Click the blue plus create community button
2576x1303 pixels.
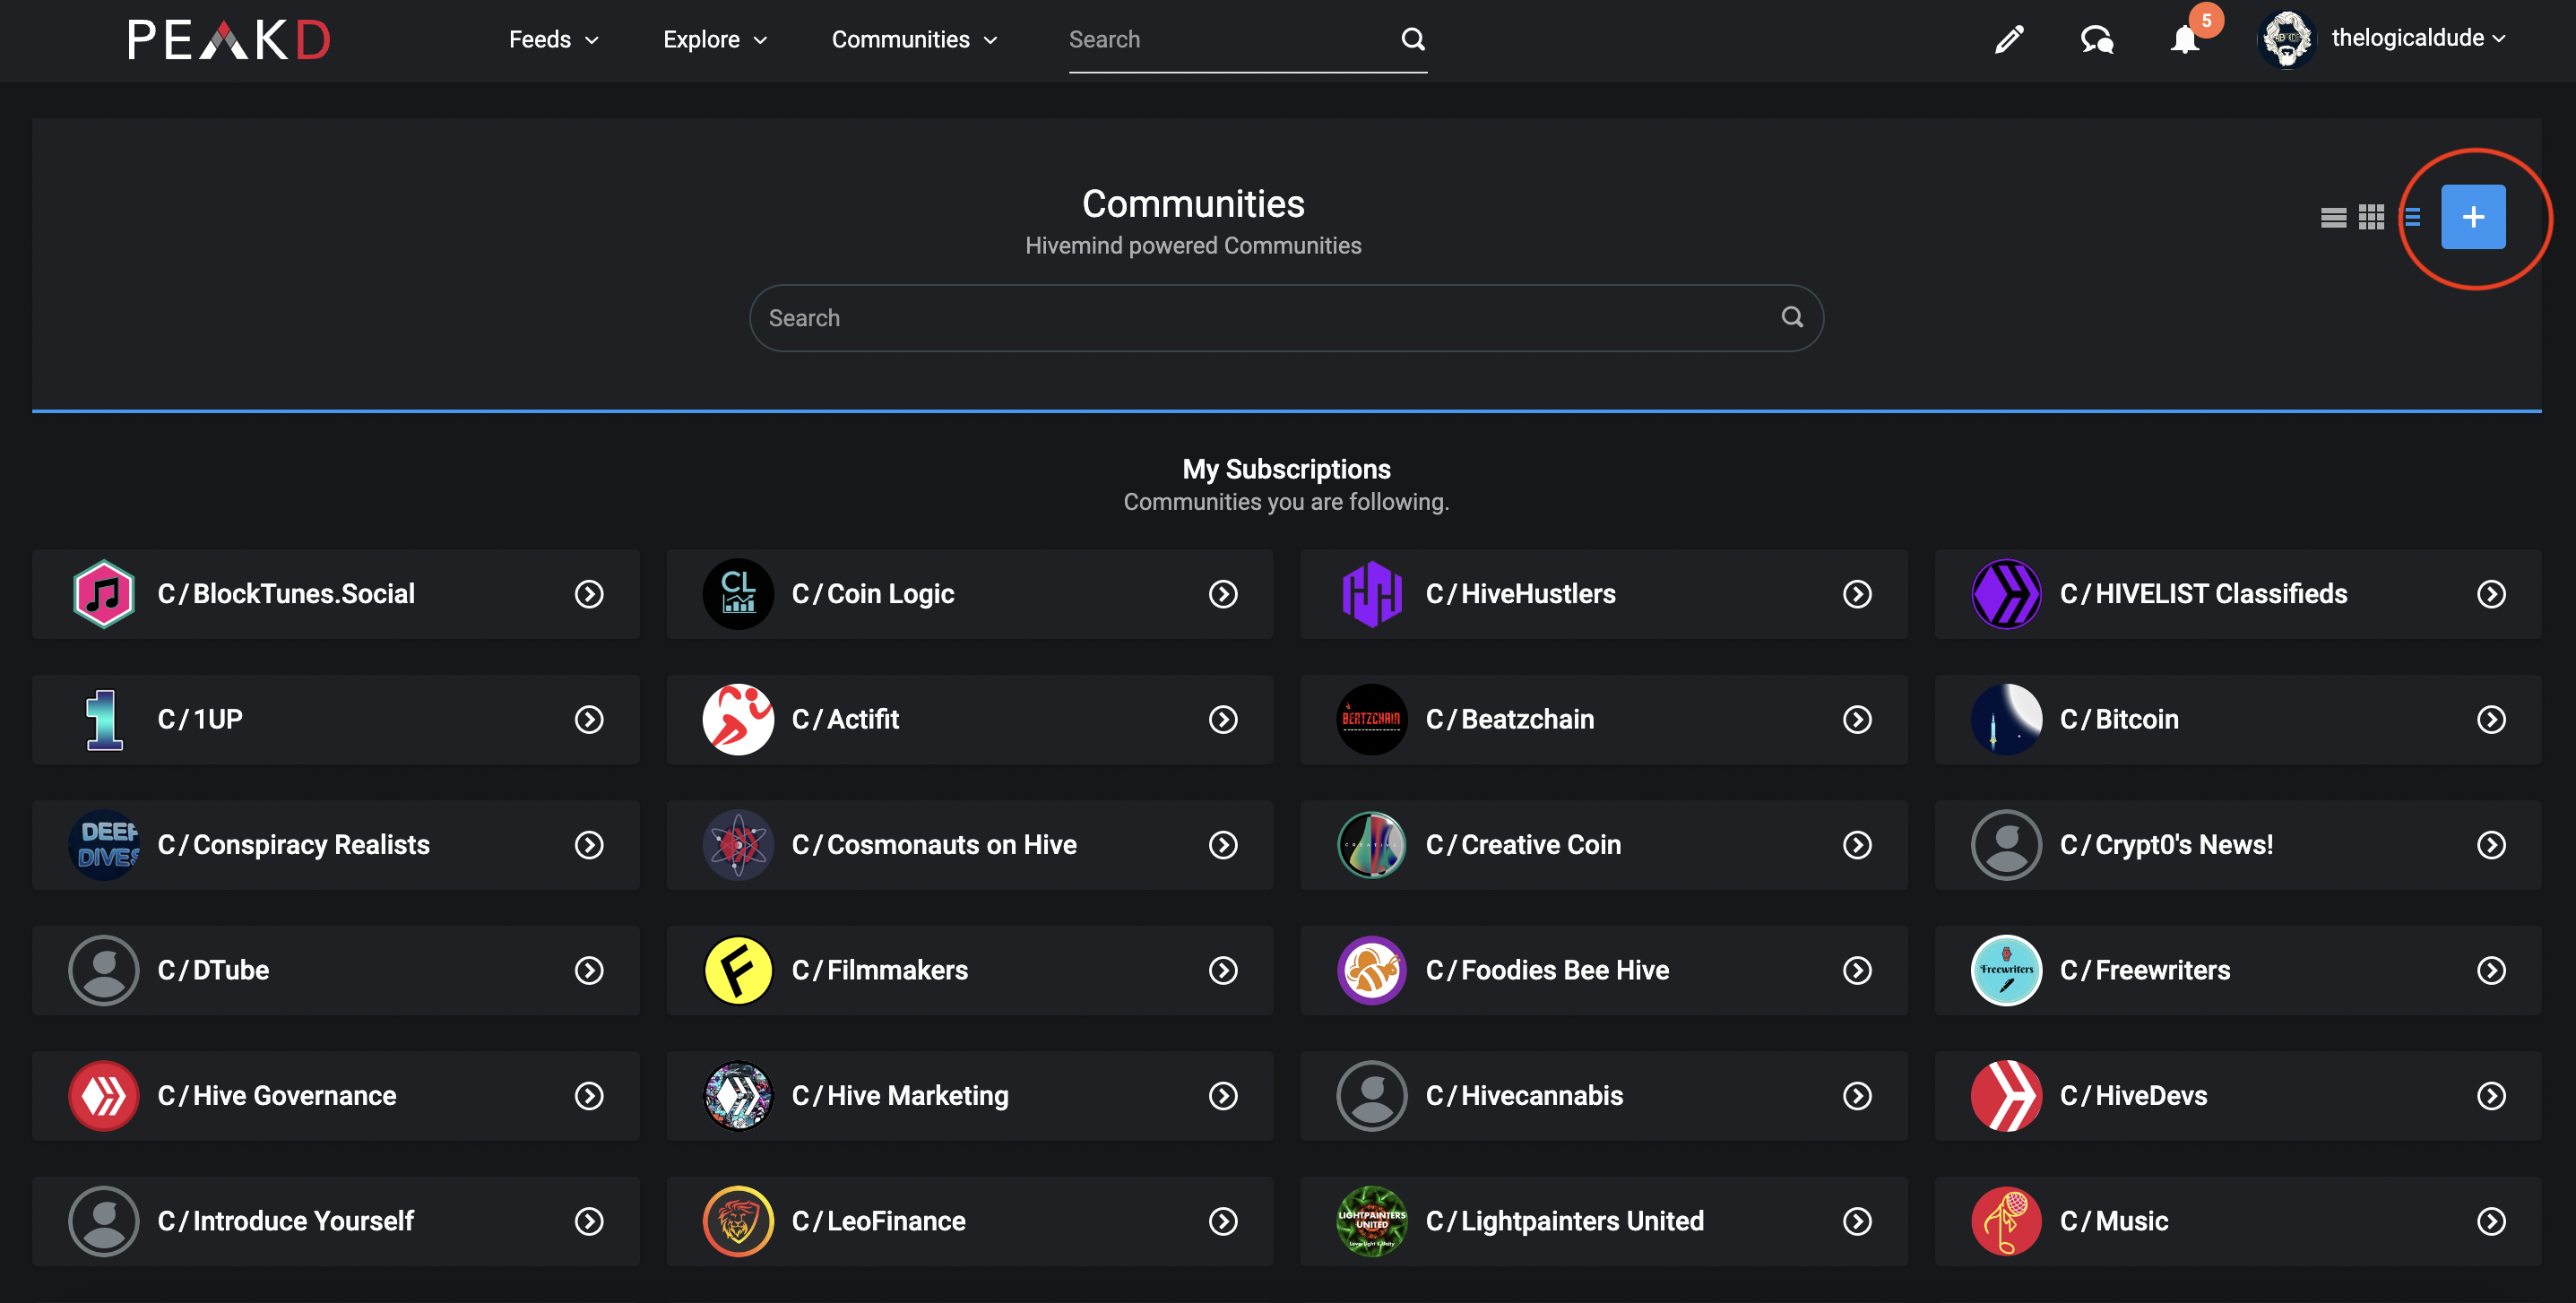[x=2473, y=217]
